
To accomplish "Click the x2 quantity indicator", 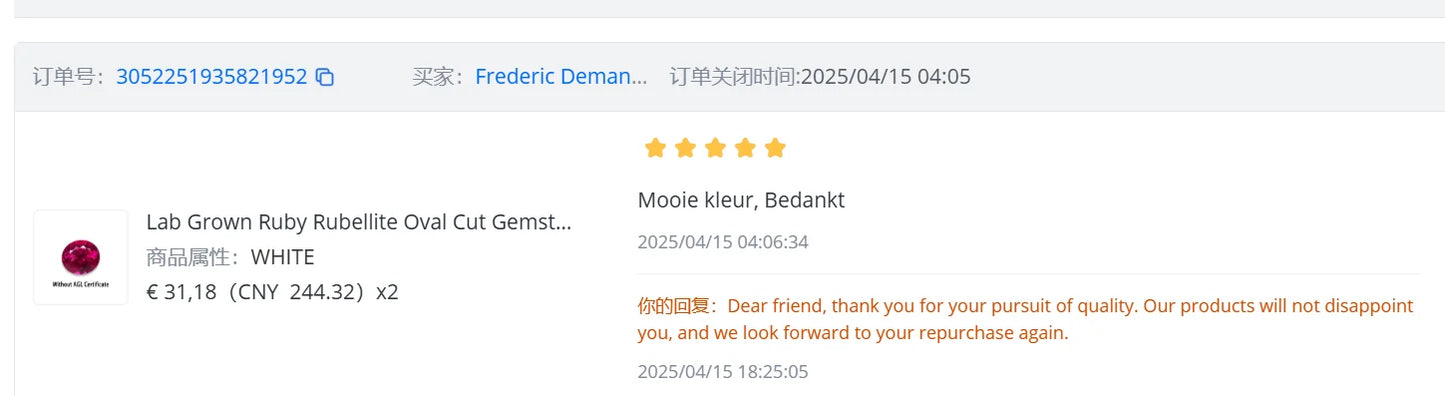I will point(387,292).
